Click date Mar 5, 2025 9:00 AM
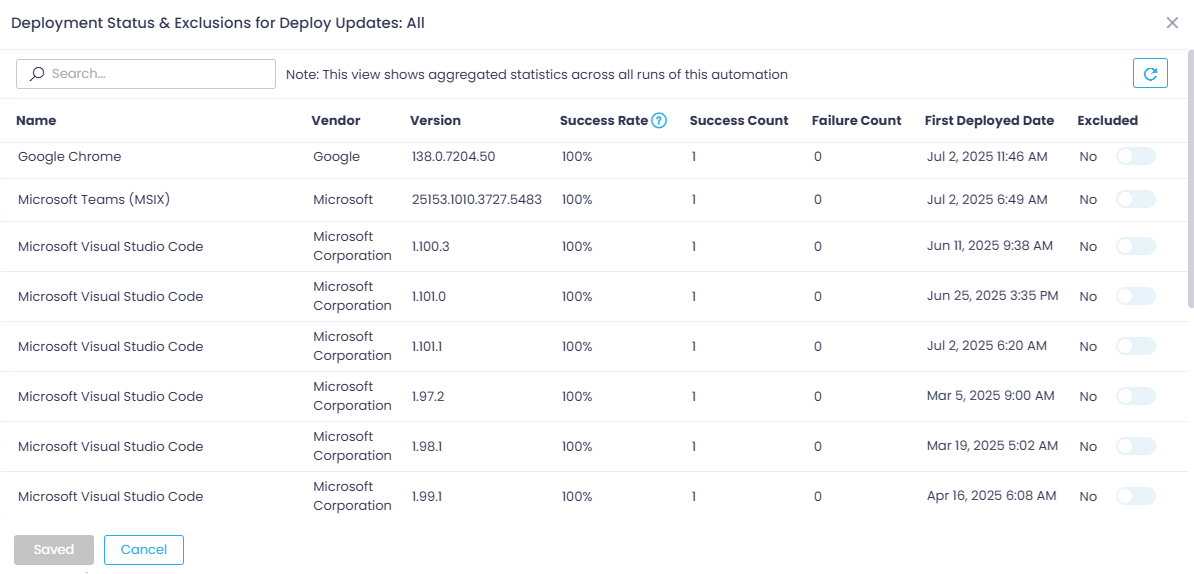The height and width of the screenshot is (574, 1194). (991, 397)
